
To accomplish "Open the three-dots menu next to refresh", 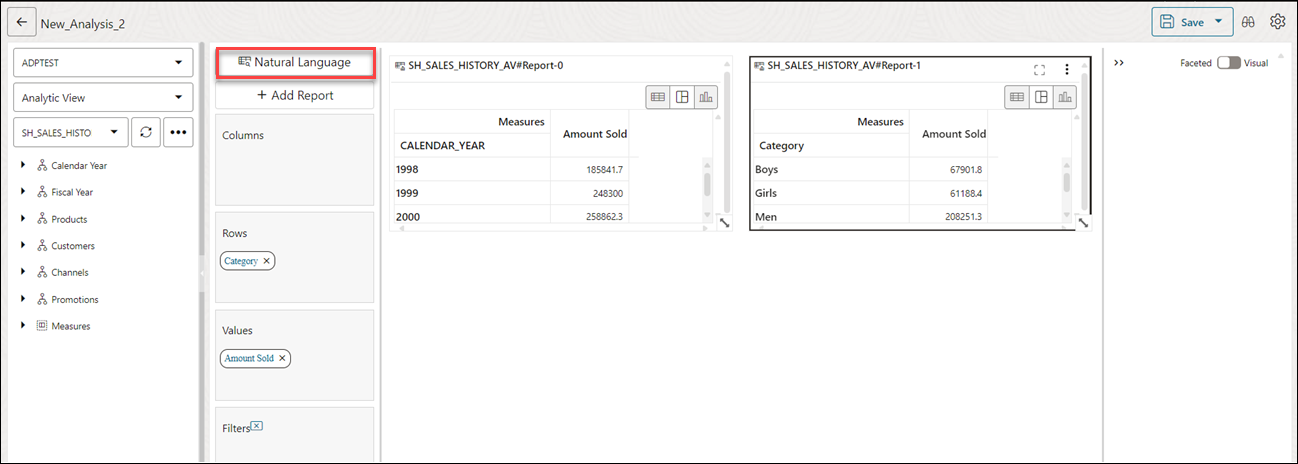I will click(x=178, y=132).
